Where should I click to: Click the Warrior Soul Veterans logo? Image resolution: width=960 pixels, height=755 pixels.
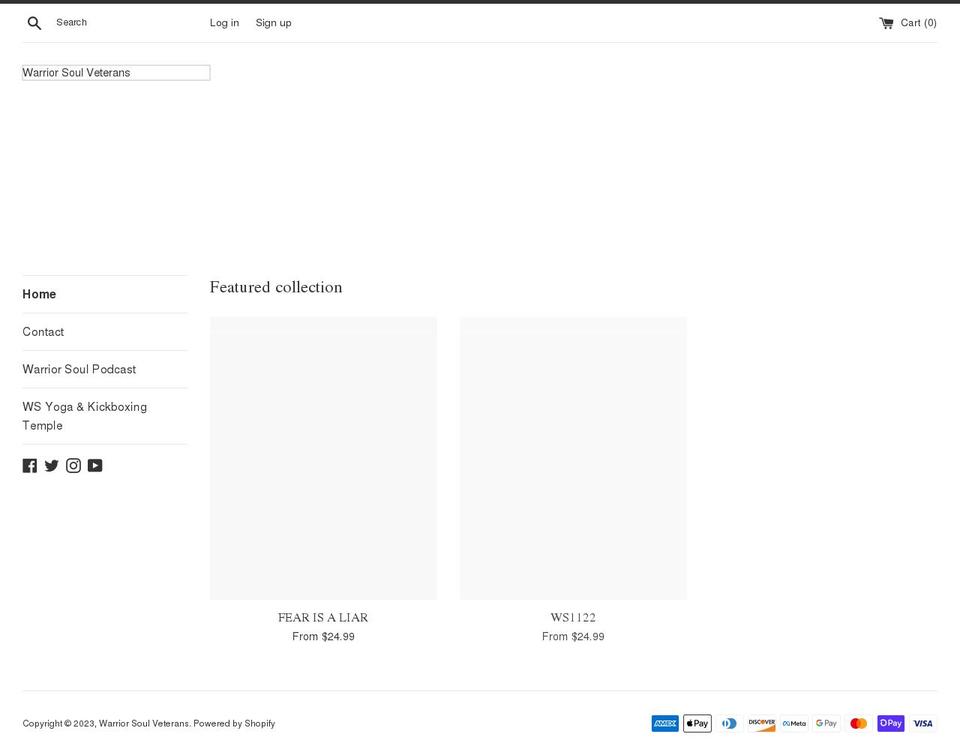[x=116, y=72]
